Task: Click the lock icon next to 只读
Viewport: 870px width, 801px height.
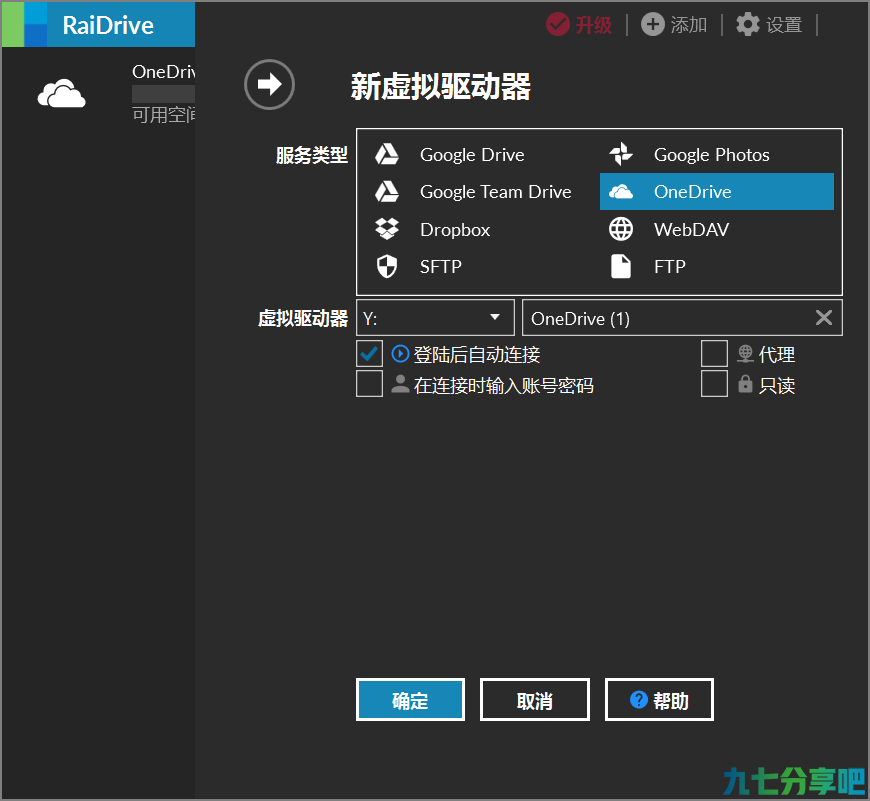Action: click(745, 383)
